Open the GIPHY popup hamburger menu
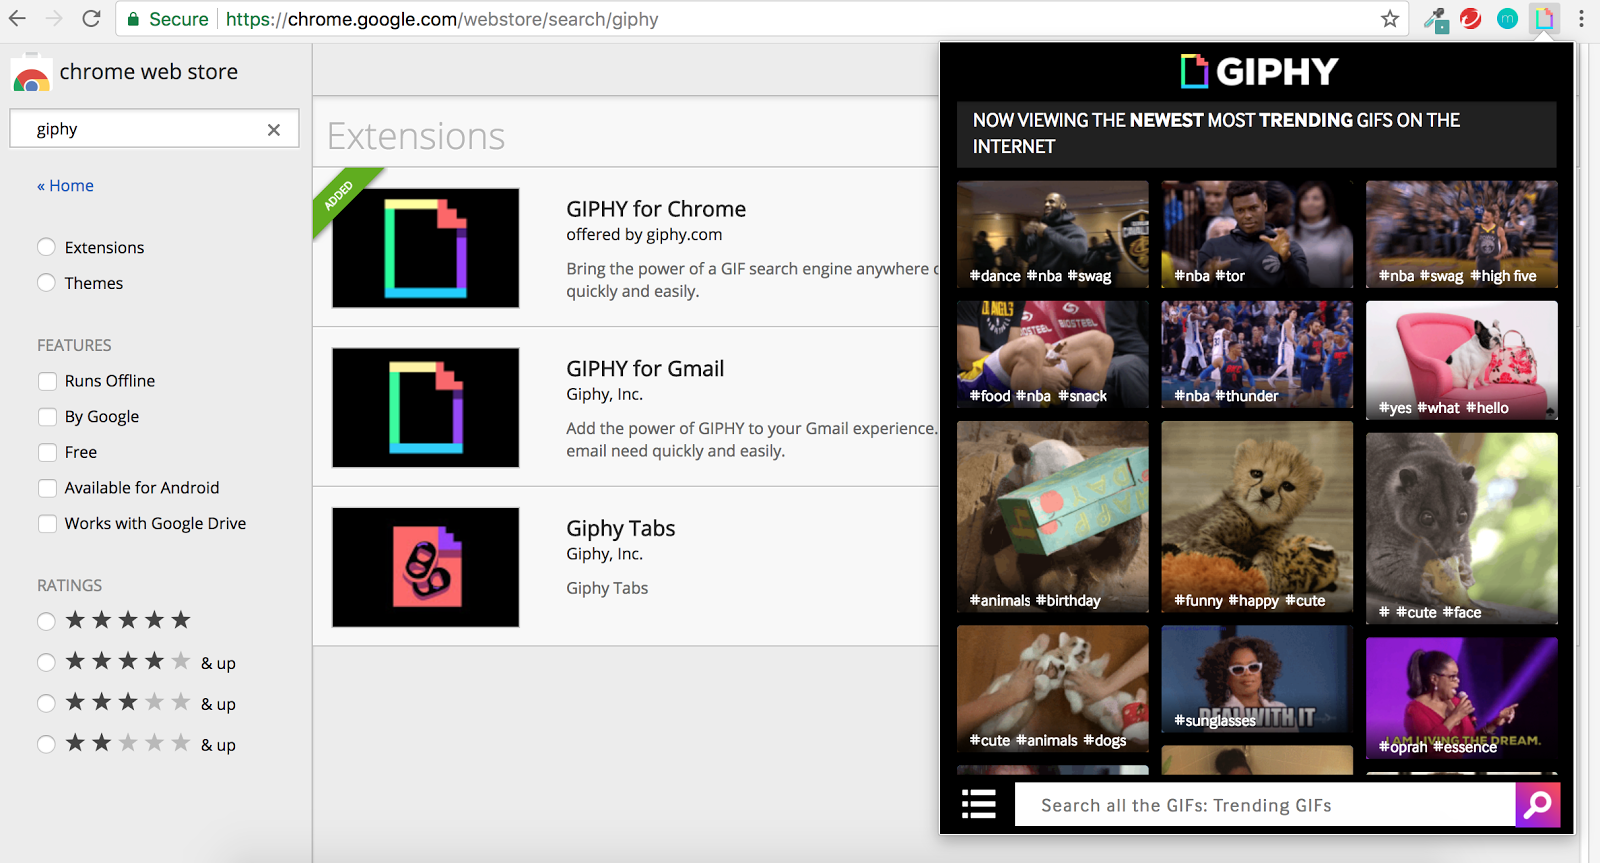 click(x=979, y=804)
